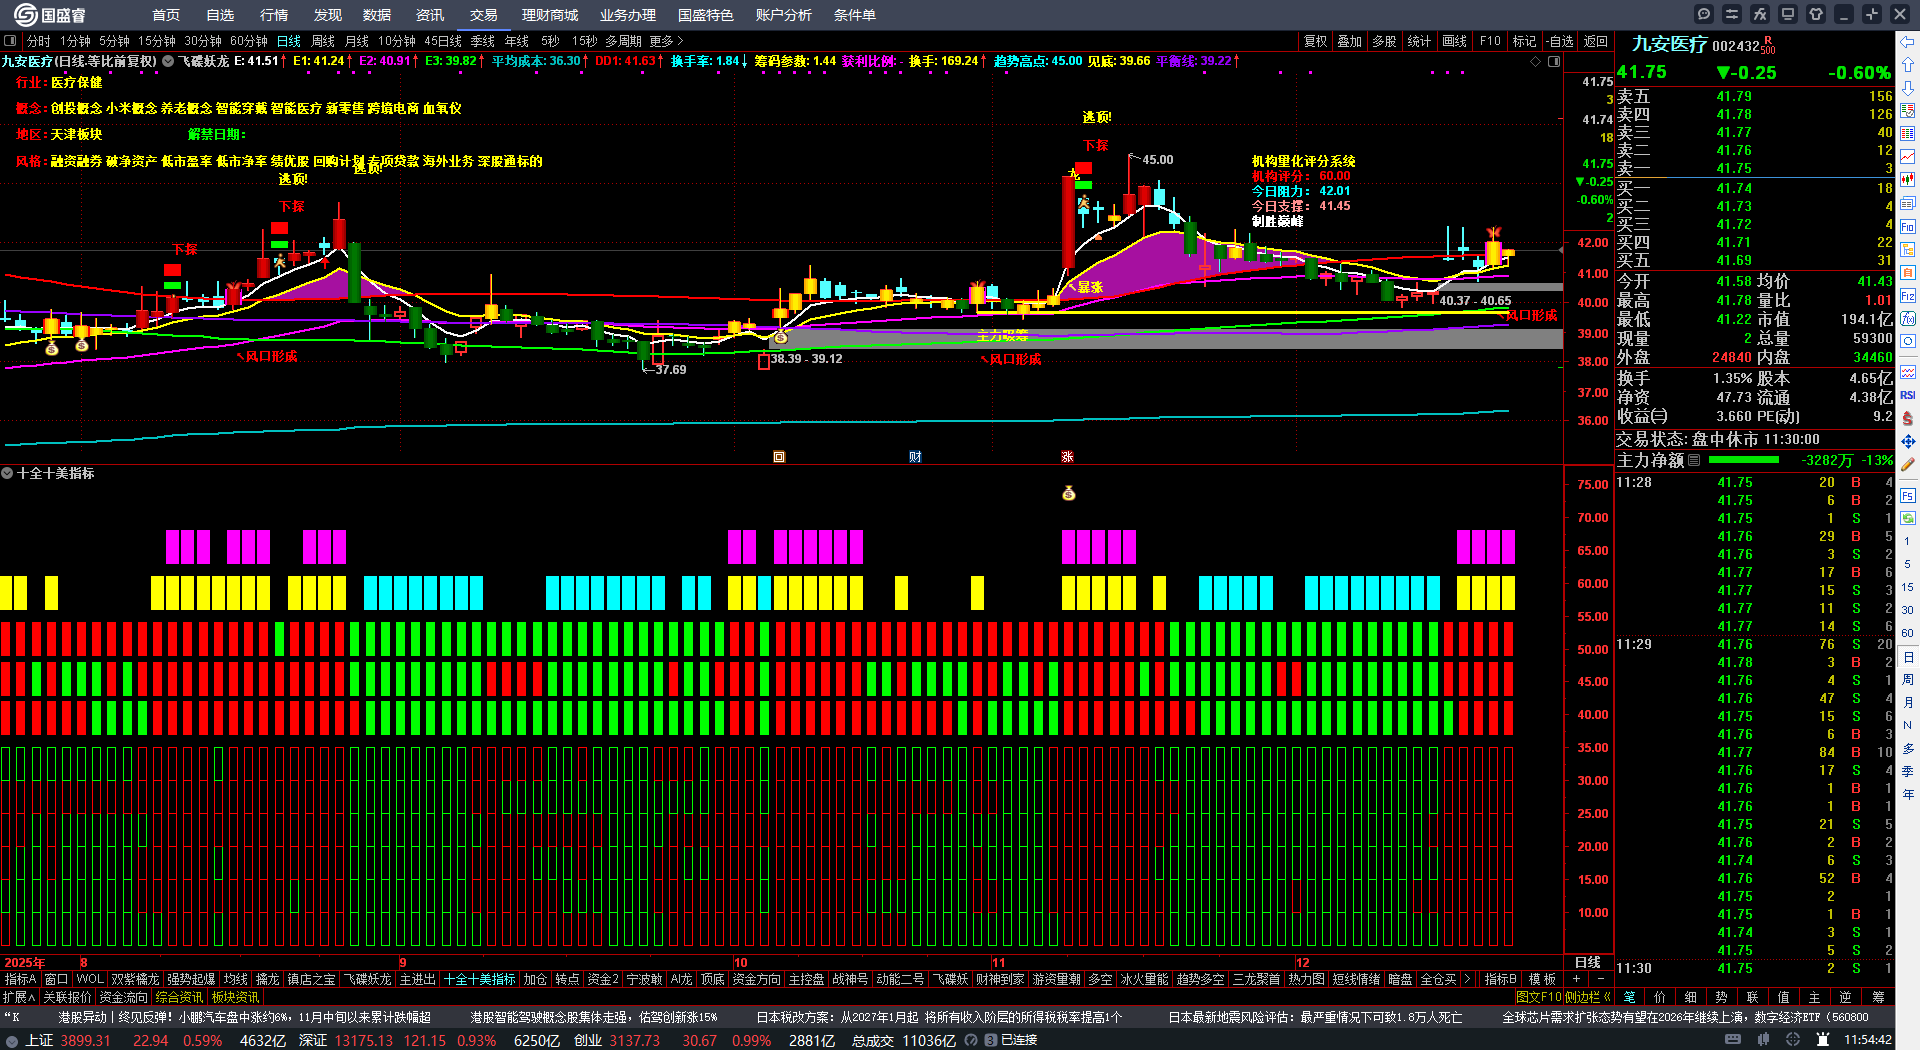Switch sidebar period toggle to 年
The width and height of the screenshot is (1920, 1050).
[x=1908, y=794]
